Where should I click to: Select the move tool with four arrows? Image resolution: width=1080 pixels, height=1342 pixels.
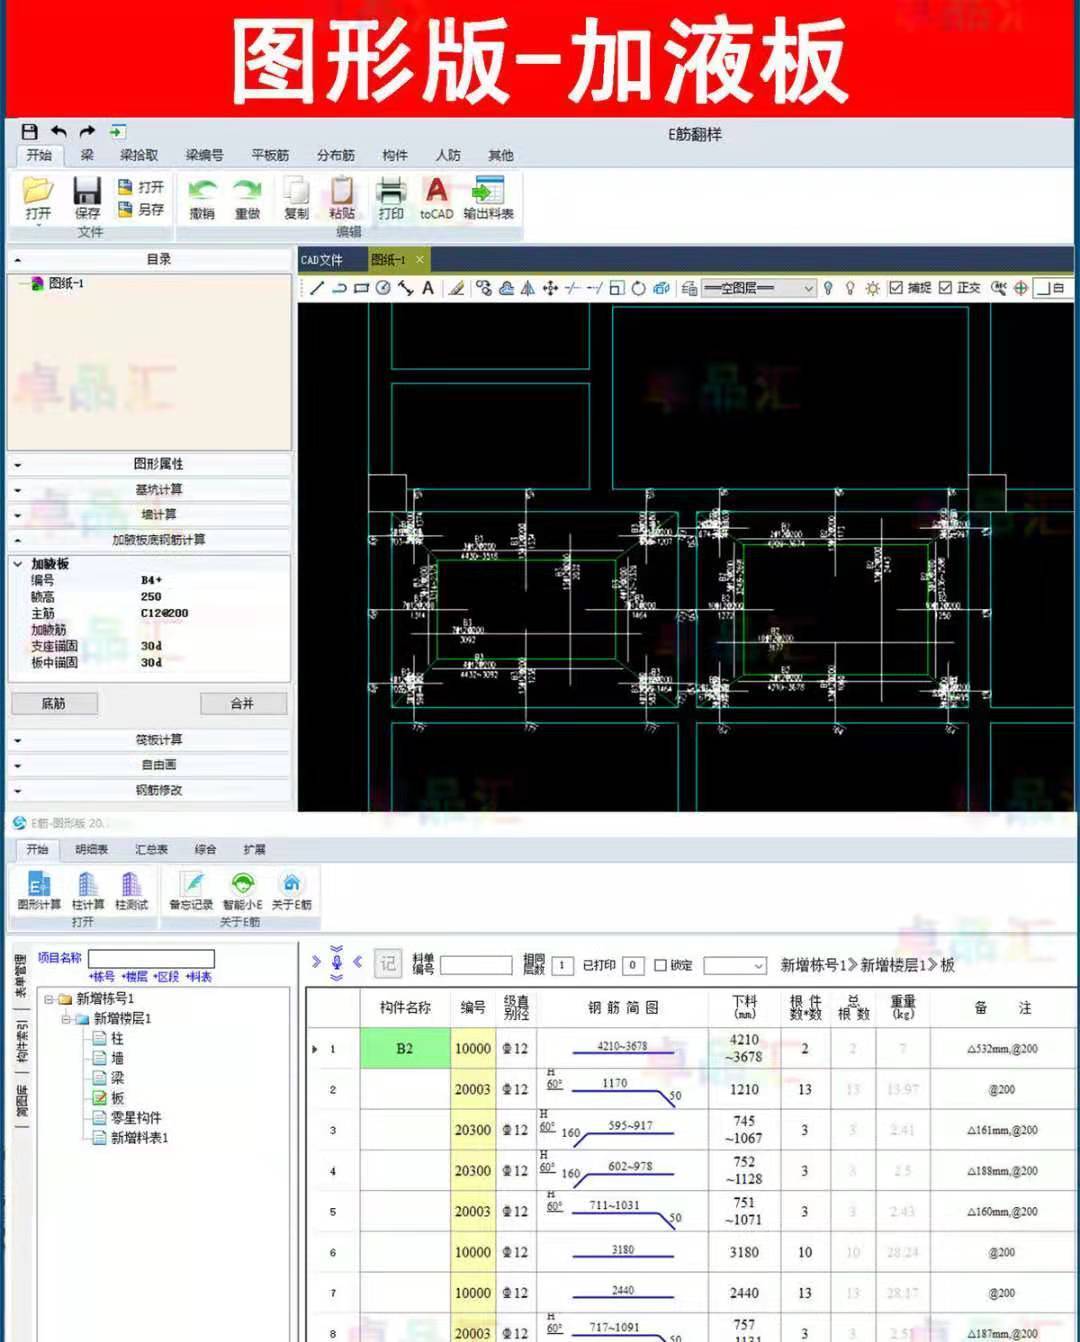[x=550, y=288]
